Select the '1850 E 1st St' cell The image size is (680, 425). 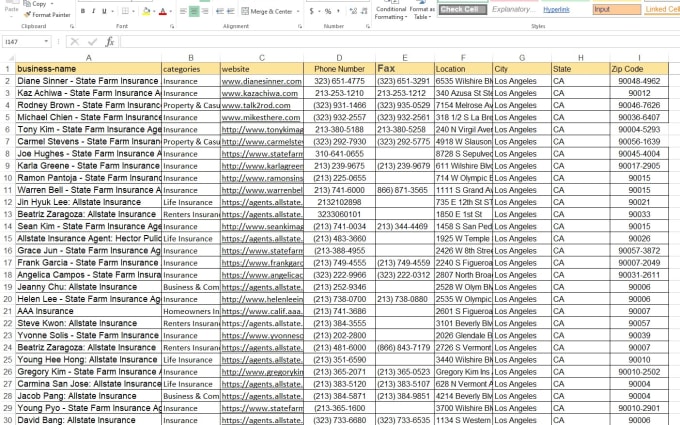pyautogui.click(x=463, y=214)
